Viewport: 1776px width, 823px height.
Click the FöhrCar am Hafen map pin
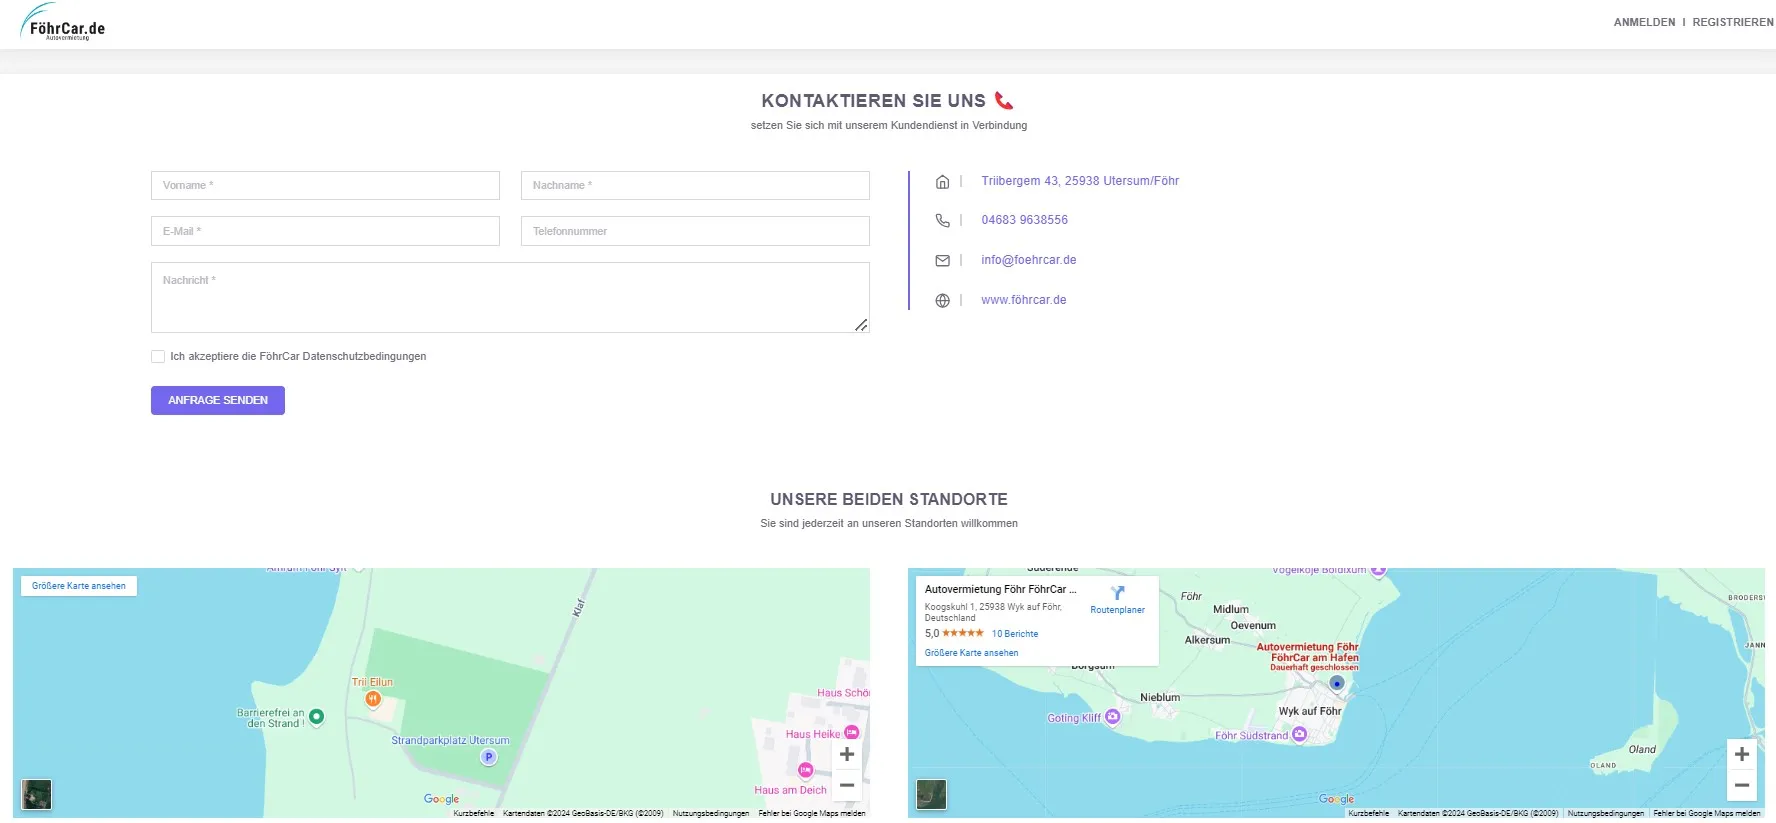[x=1337, y=684]
